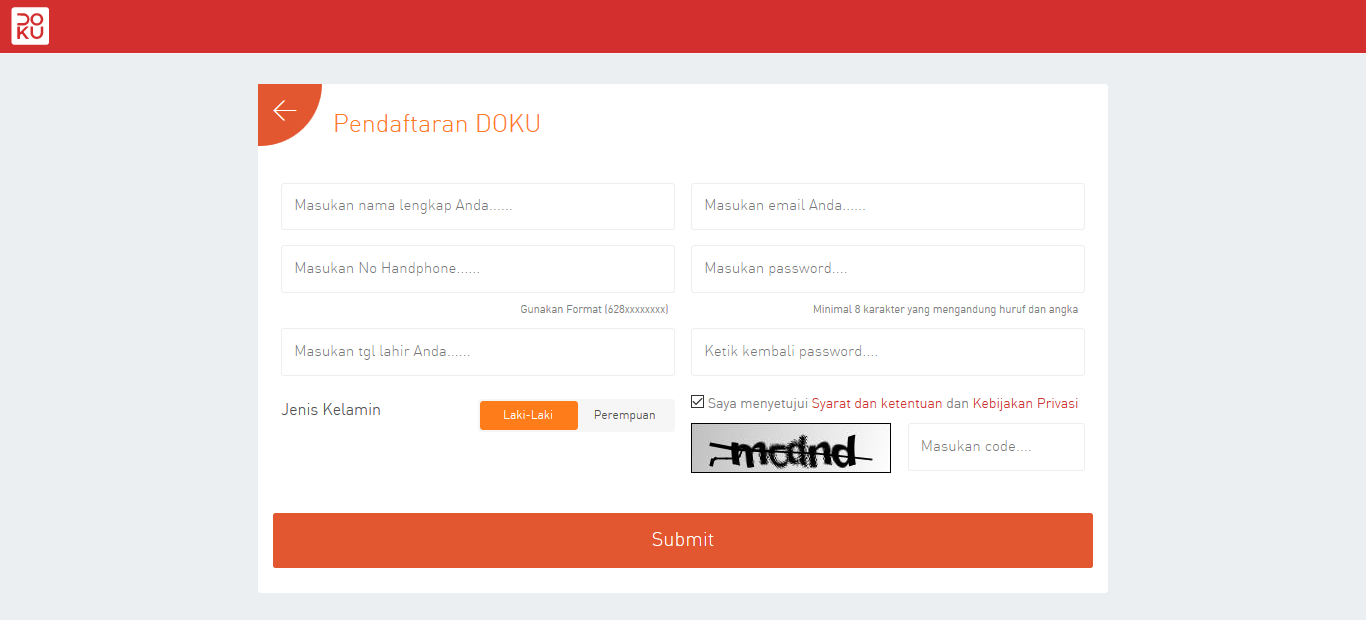Viewport: 1366px width, 620px height.
Task: Select the Masukan password field
Action: [x=888, y=269]
